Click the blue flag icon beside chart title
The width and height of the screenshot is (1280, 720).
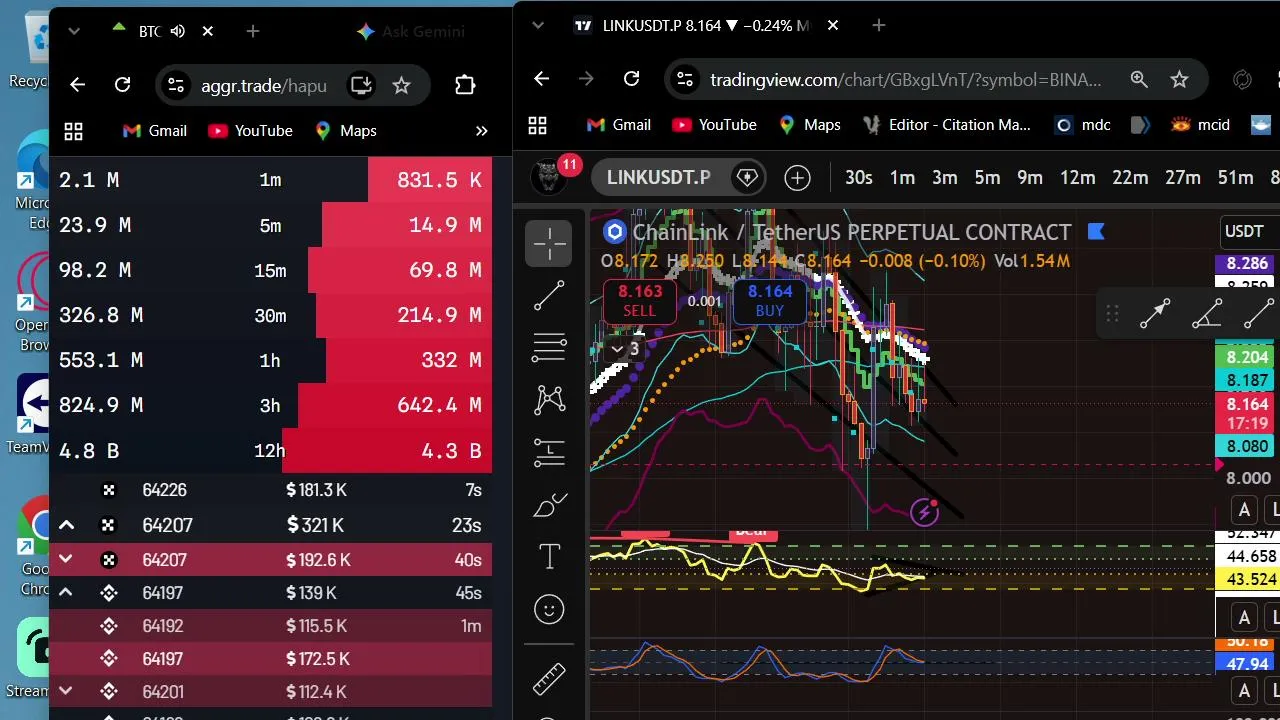(x=1096, y=232)
